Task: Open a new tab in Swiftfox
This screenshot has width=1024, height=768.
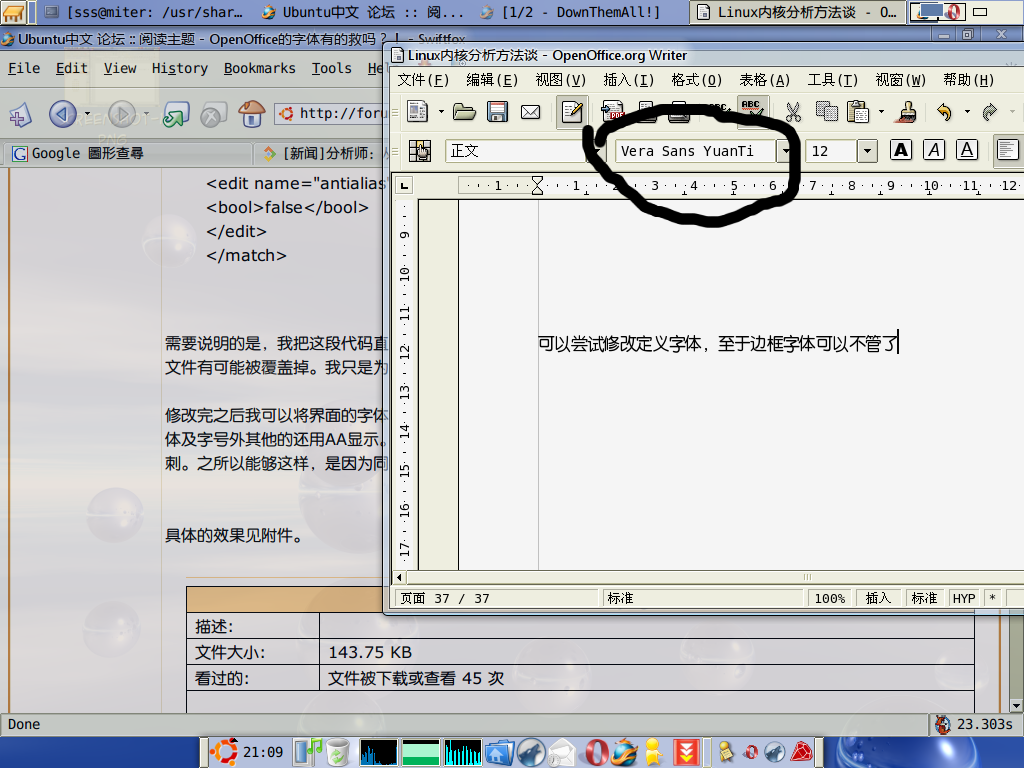Action: [x=20, y=116]
